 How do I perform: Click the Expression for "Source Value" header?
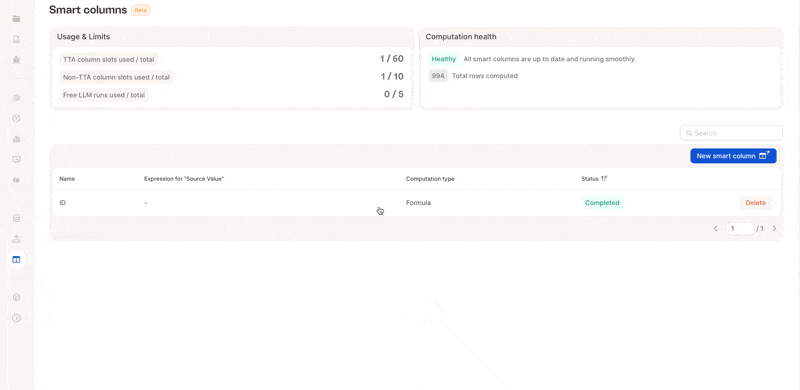[x=184, y=179]
